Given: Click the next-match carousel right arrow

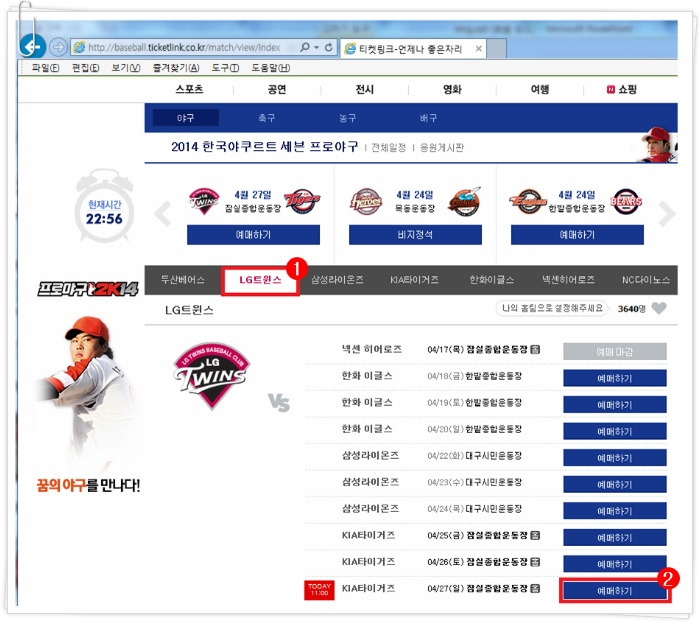Looking at the screenshot, I should pyautogui.click(x=666, y=213).
